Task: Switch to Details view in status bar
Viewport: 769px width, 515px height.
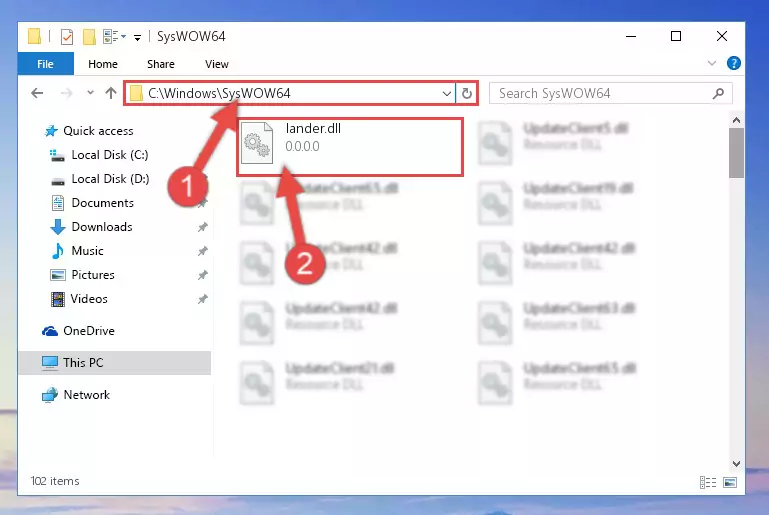Action: 708,483
